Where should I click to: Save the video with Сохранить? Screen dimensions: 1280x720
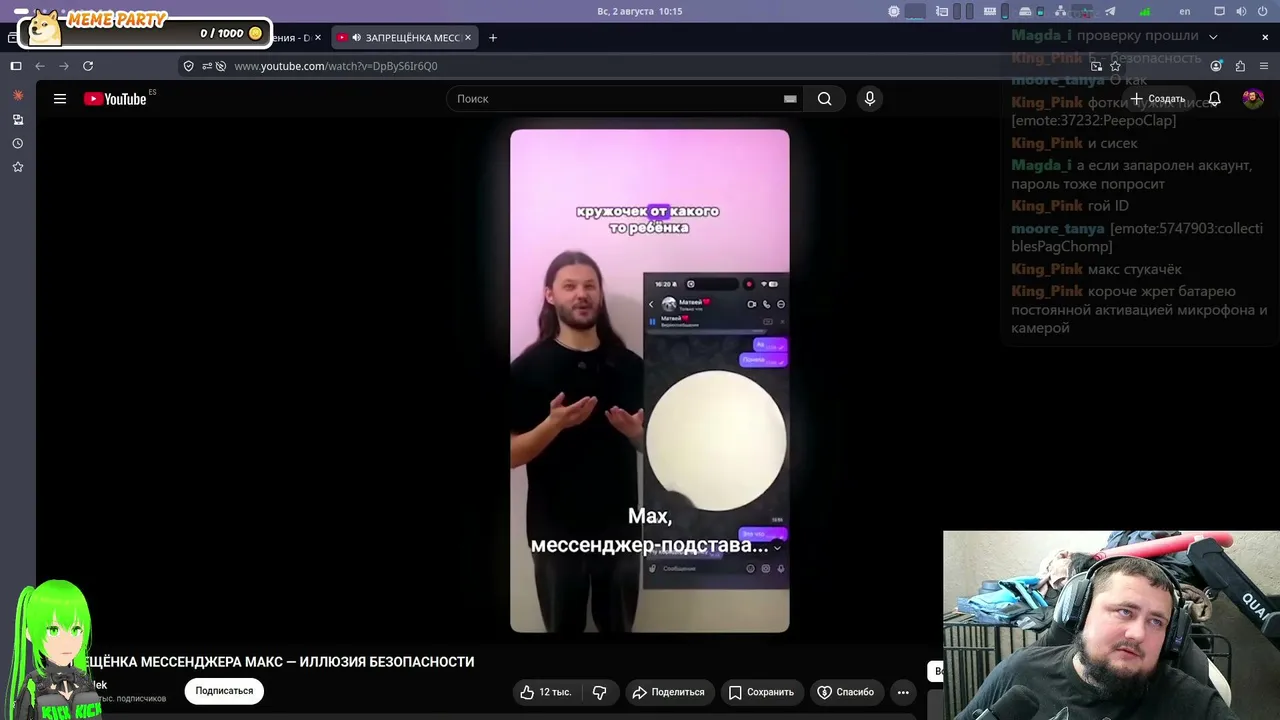click(761, 692)
